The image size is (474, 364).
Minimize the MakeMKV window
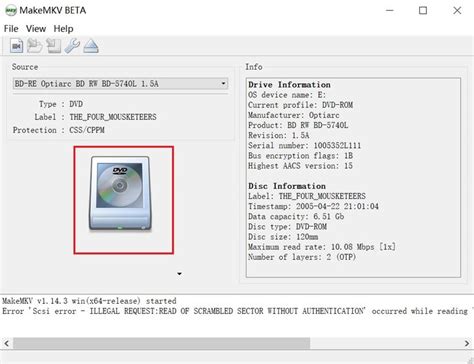pos(390,10)
